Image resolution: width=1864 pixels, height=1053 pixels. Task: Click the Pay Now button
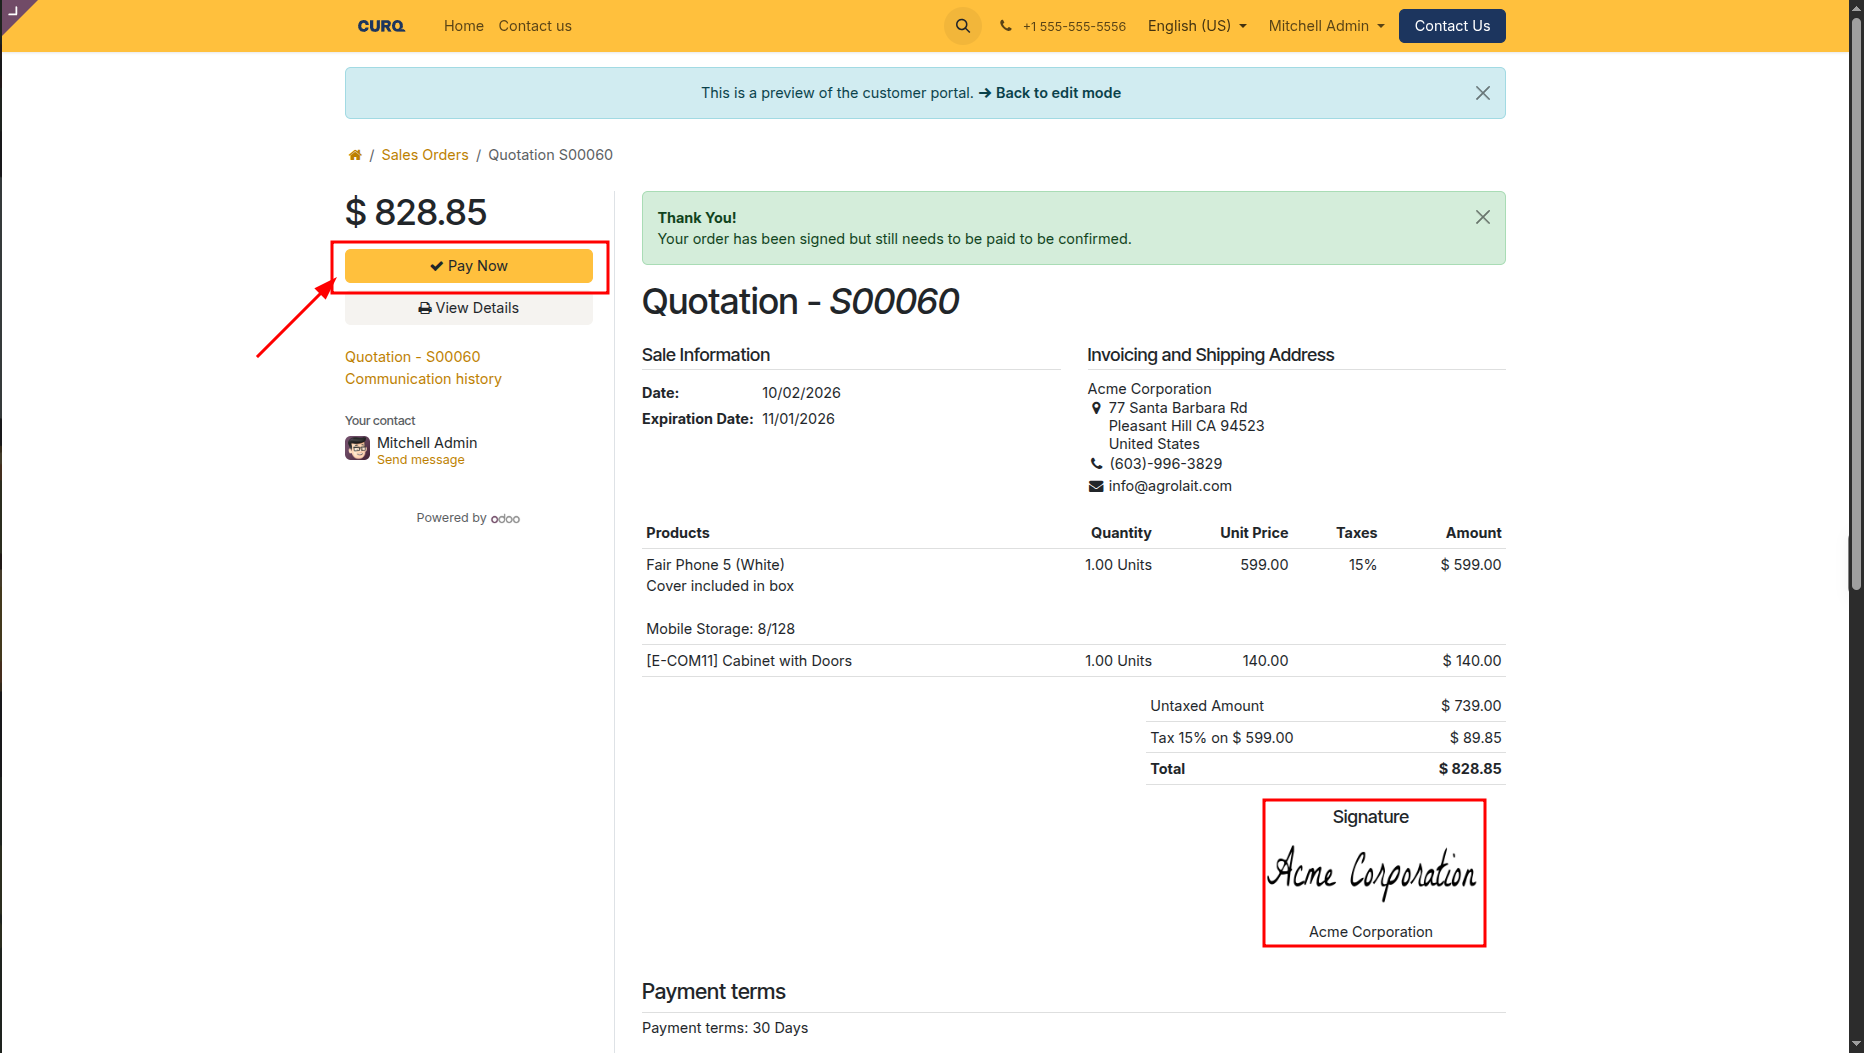tap(469, 266)
